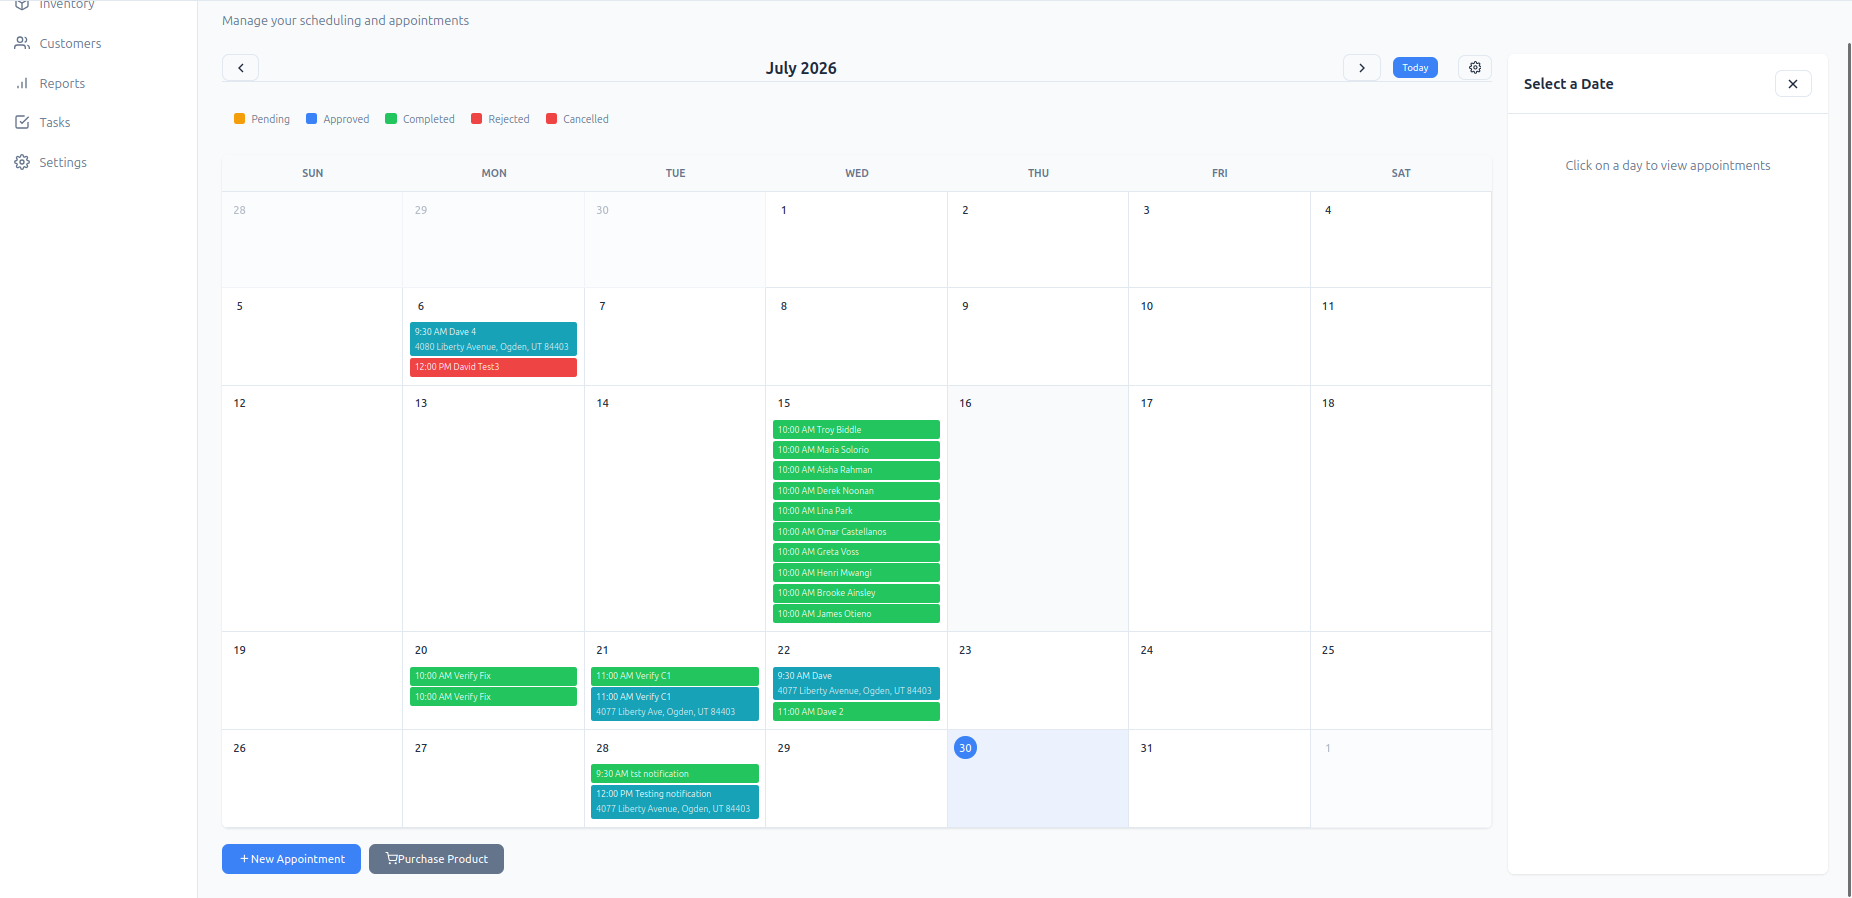Select greyed-out June 28 day
Image resolution: width=1852 pixels, height=898 pixels.
point(312,239)
